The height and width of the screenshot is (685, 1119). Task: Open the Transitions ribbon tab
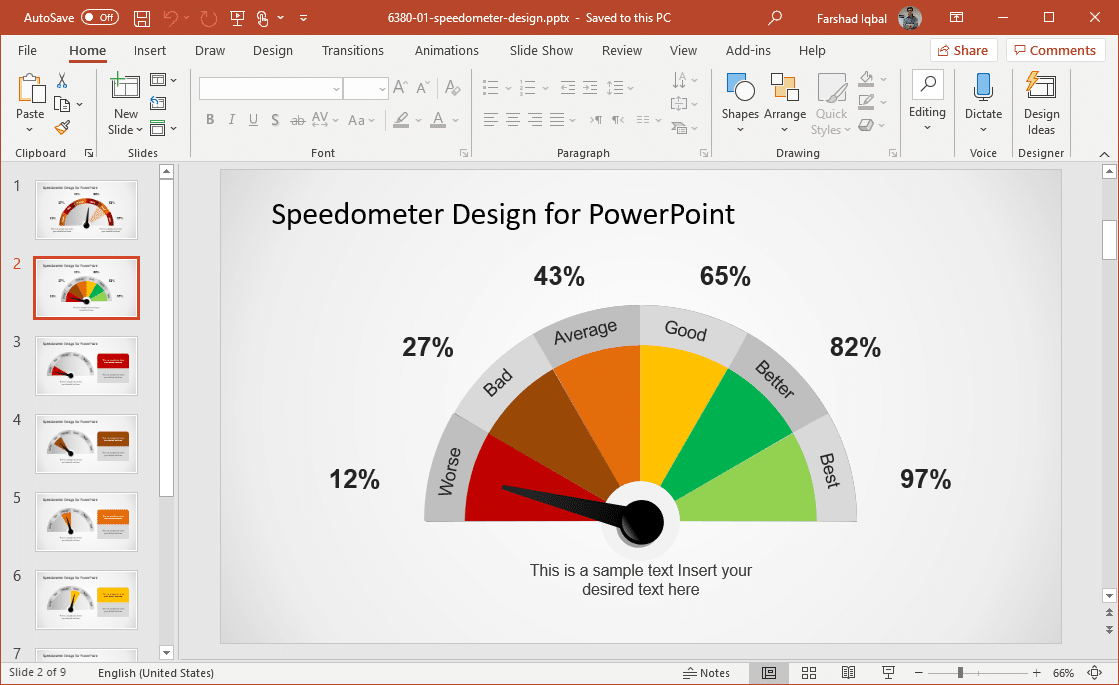[x=352, y=50]
